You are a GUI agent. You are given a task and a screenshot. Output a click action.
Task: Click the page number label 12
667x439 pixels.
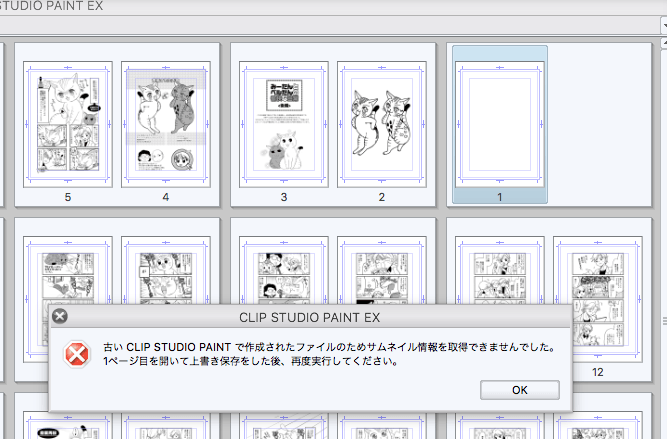[x=598, y=372]
